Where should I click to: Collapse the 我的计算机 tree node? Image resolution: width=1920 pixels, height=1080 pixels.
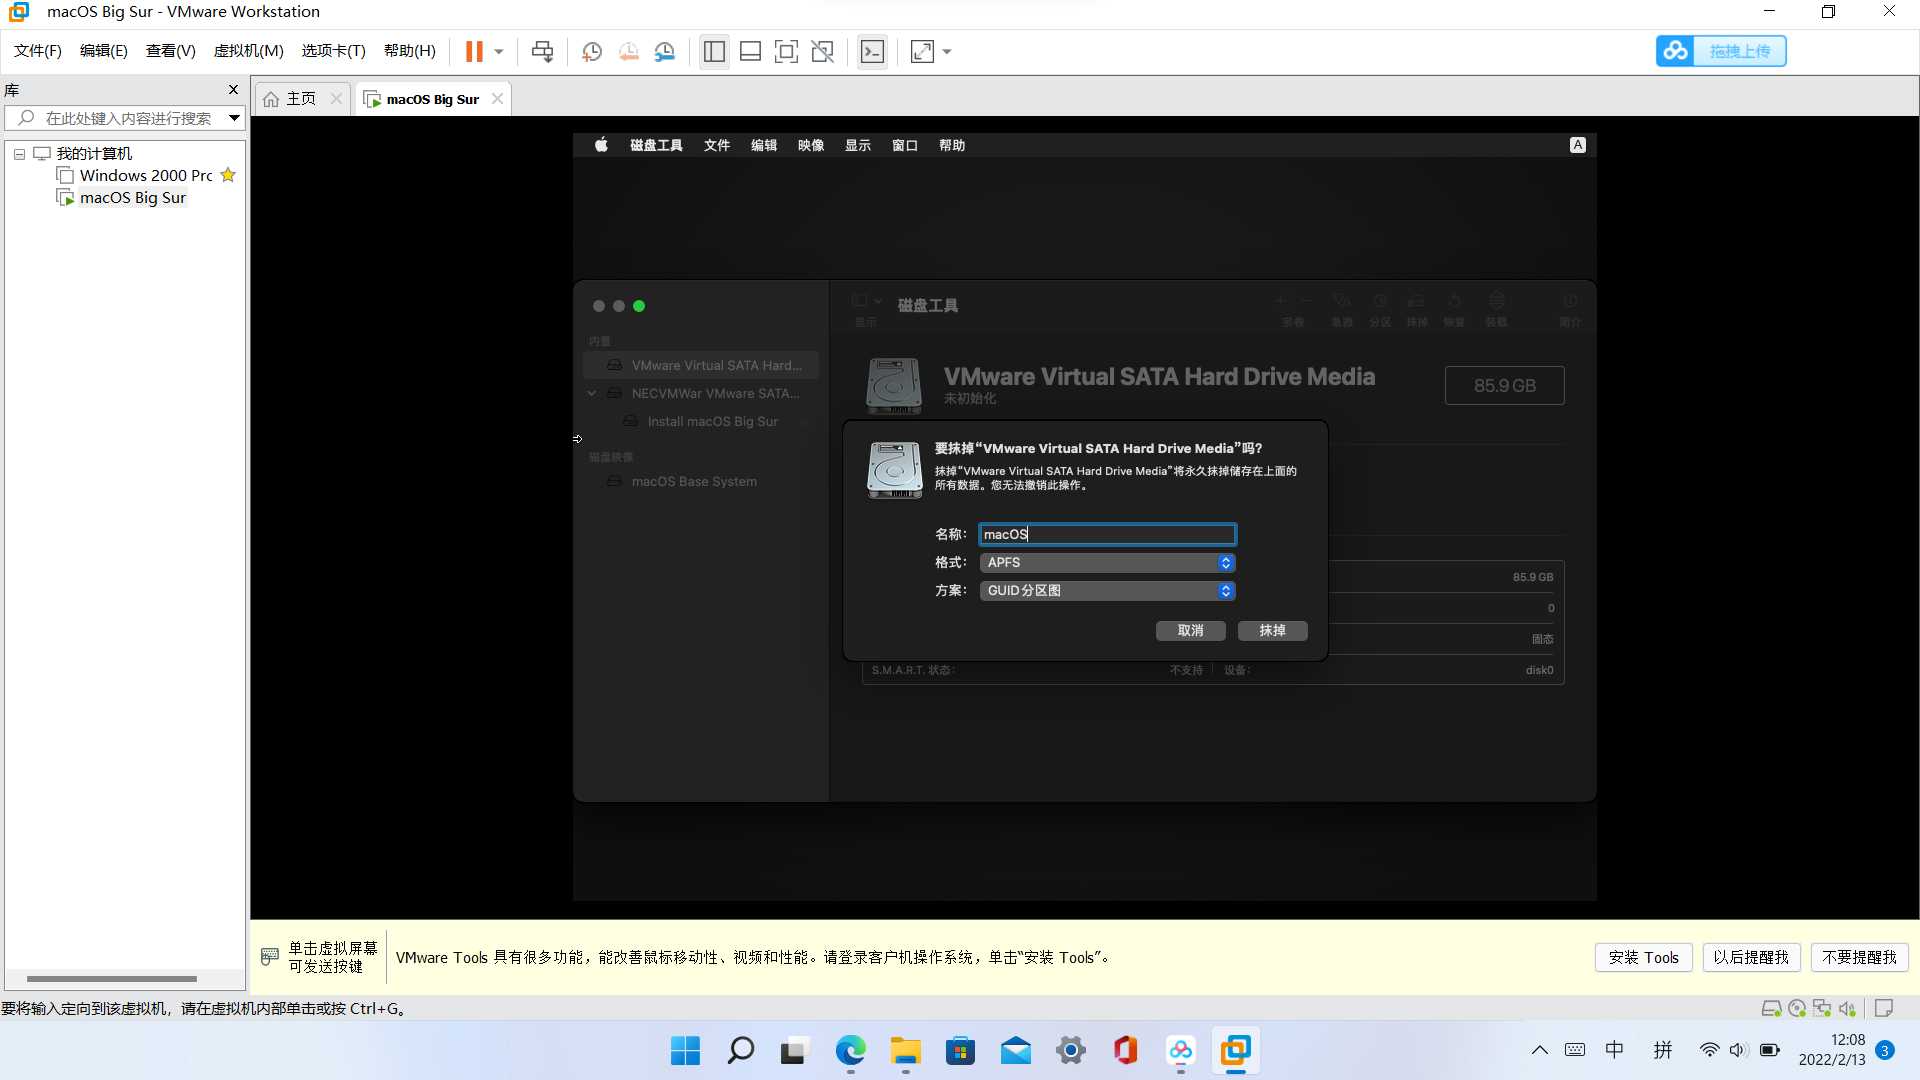click(19, 154)
